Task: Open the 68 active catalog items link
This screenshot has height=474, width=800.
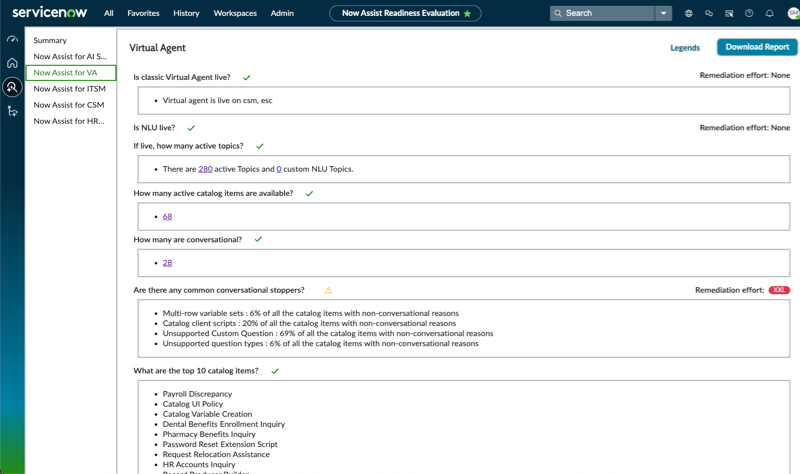Action: (x=167, y=216)
